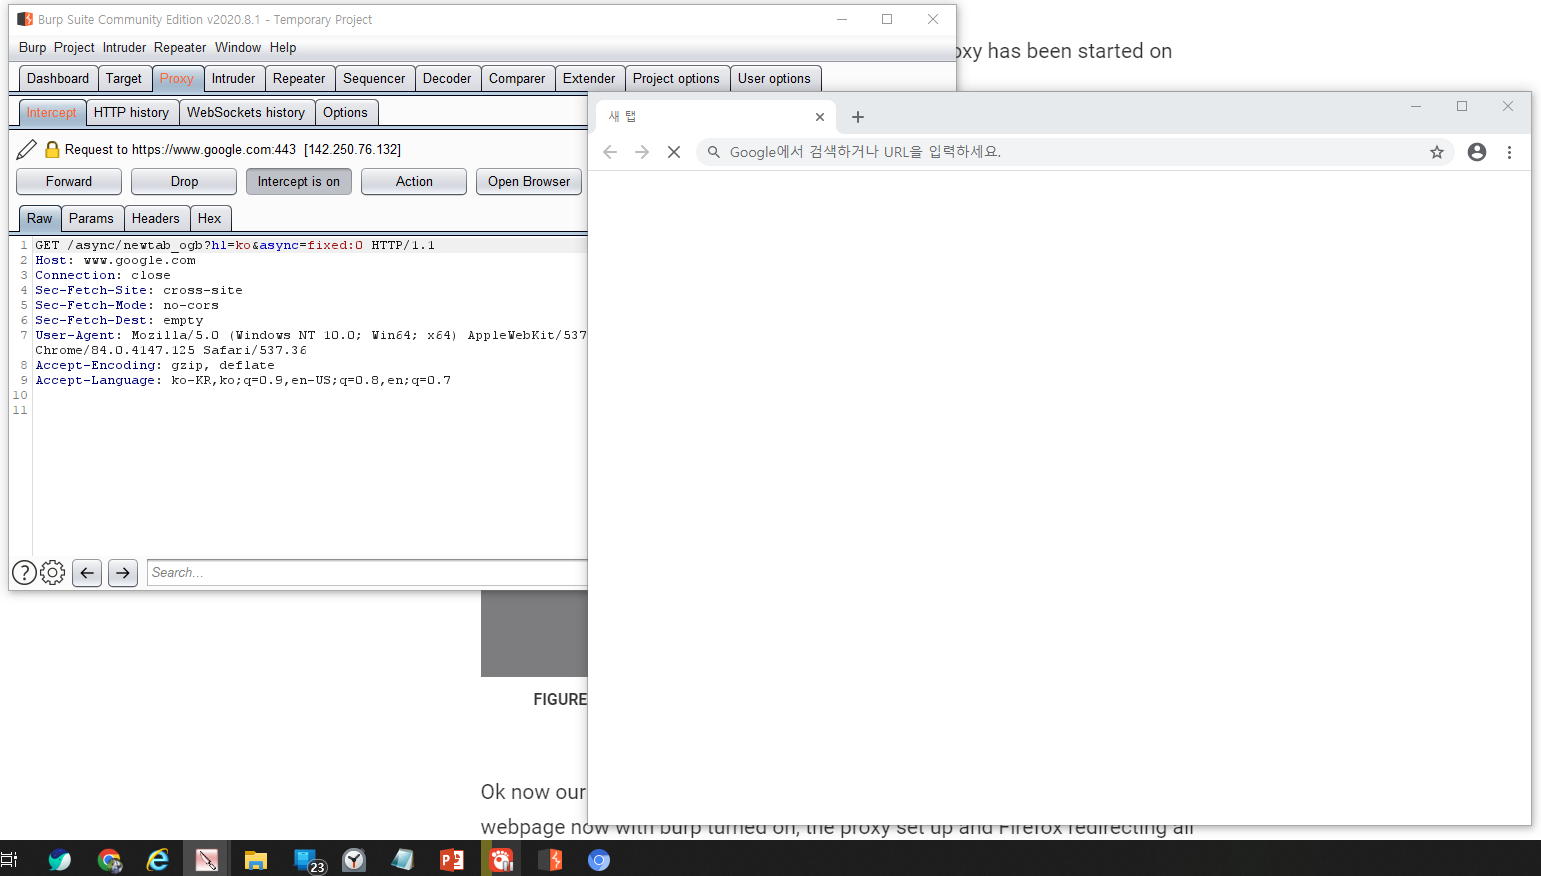Select the Intercept sub-tab
Viewport: 1541px width, 876px height.
(x=51, y=112)
